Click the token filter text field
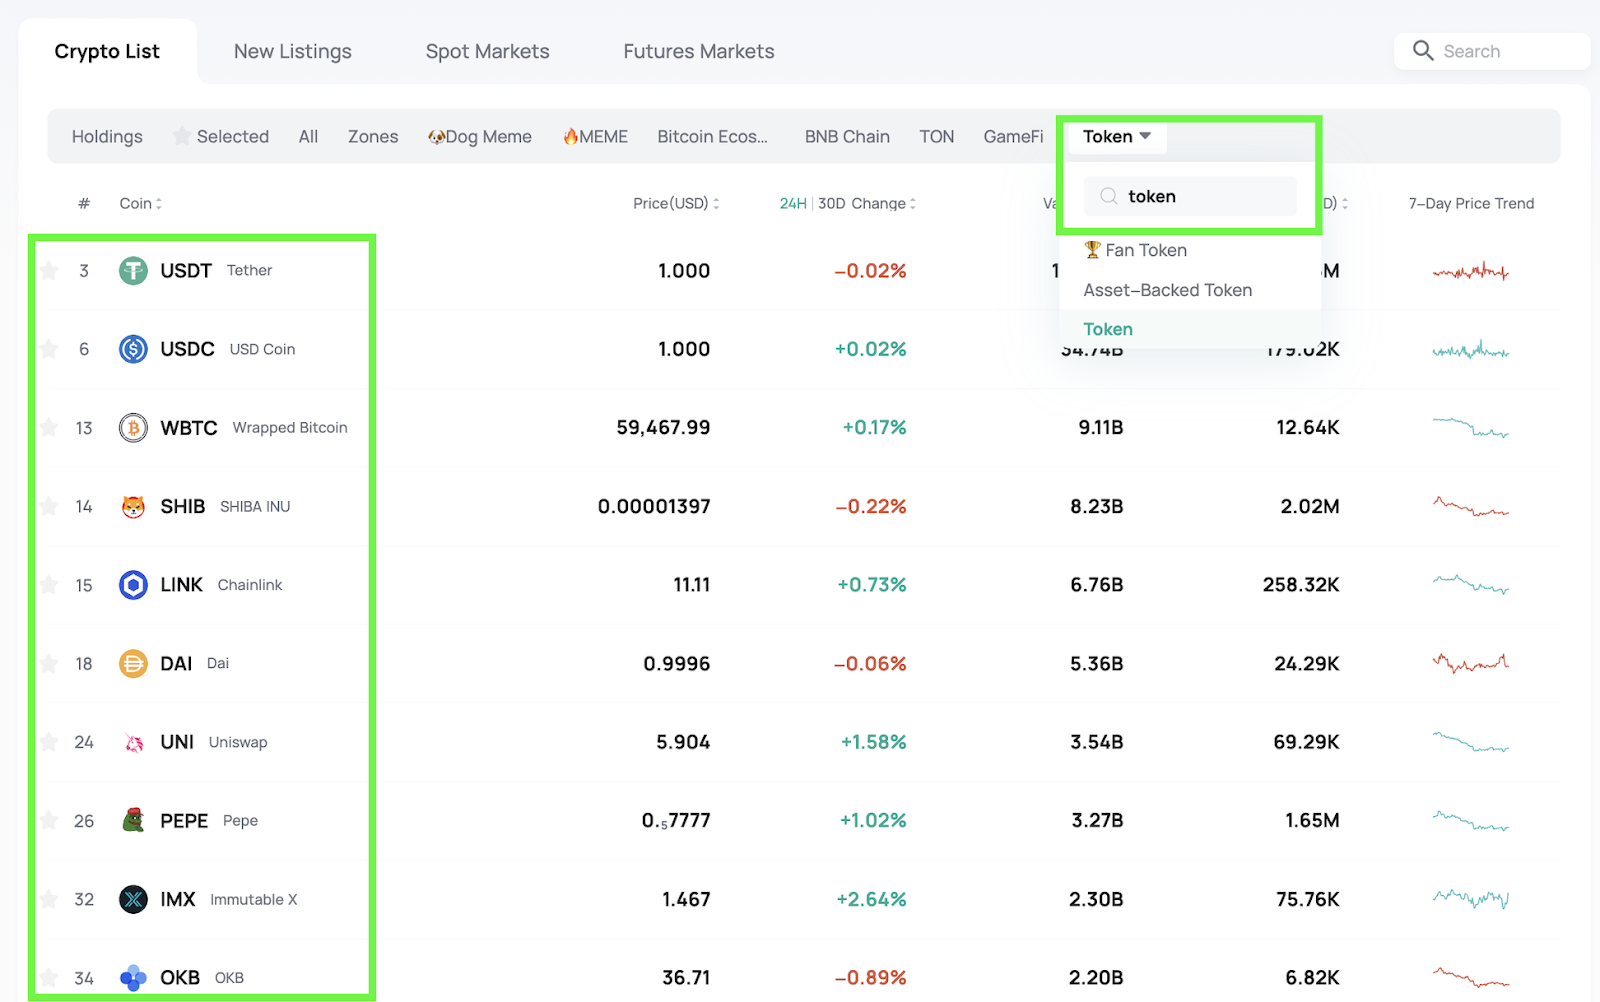 pos(1190,196)
